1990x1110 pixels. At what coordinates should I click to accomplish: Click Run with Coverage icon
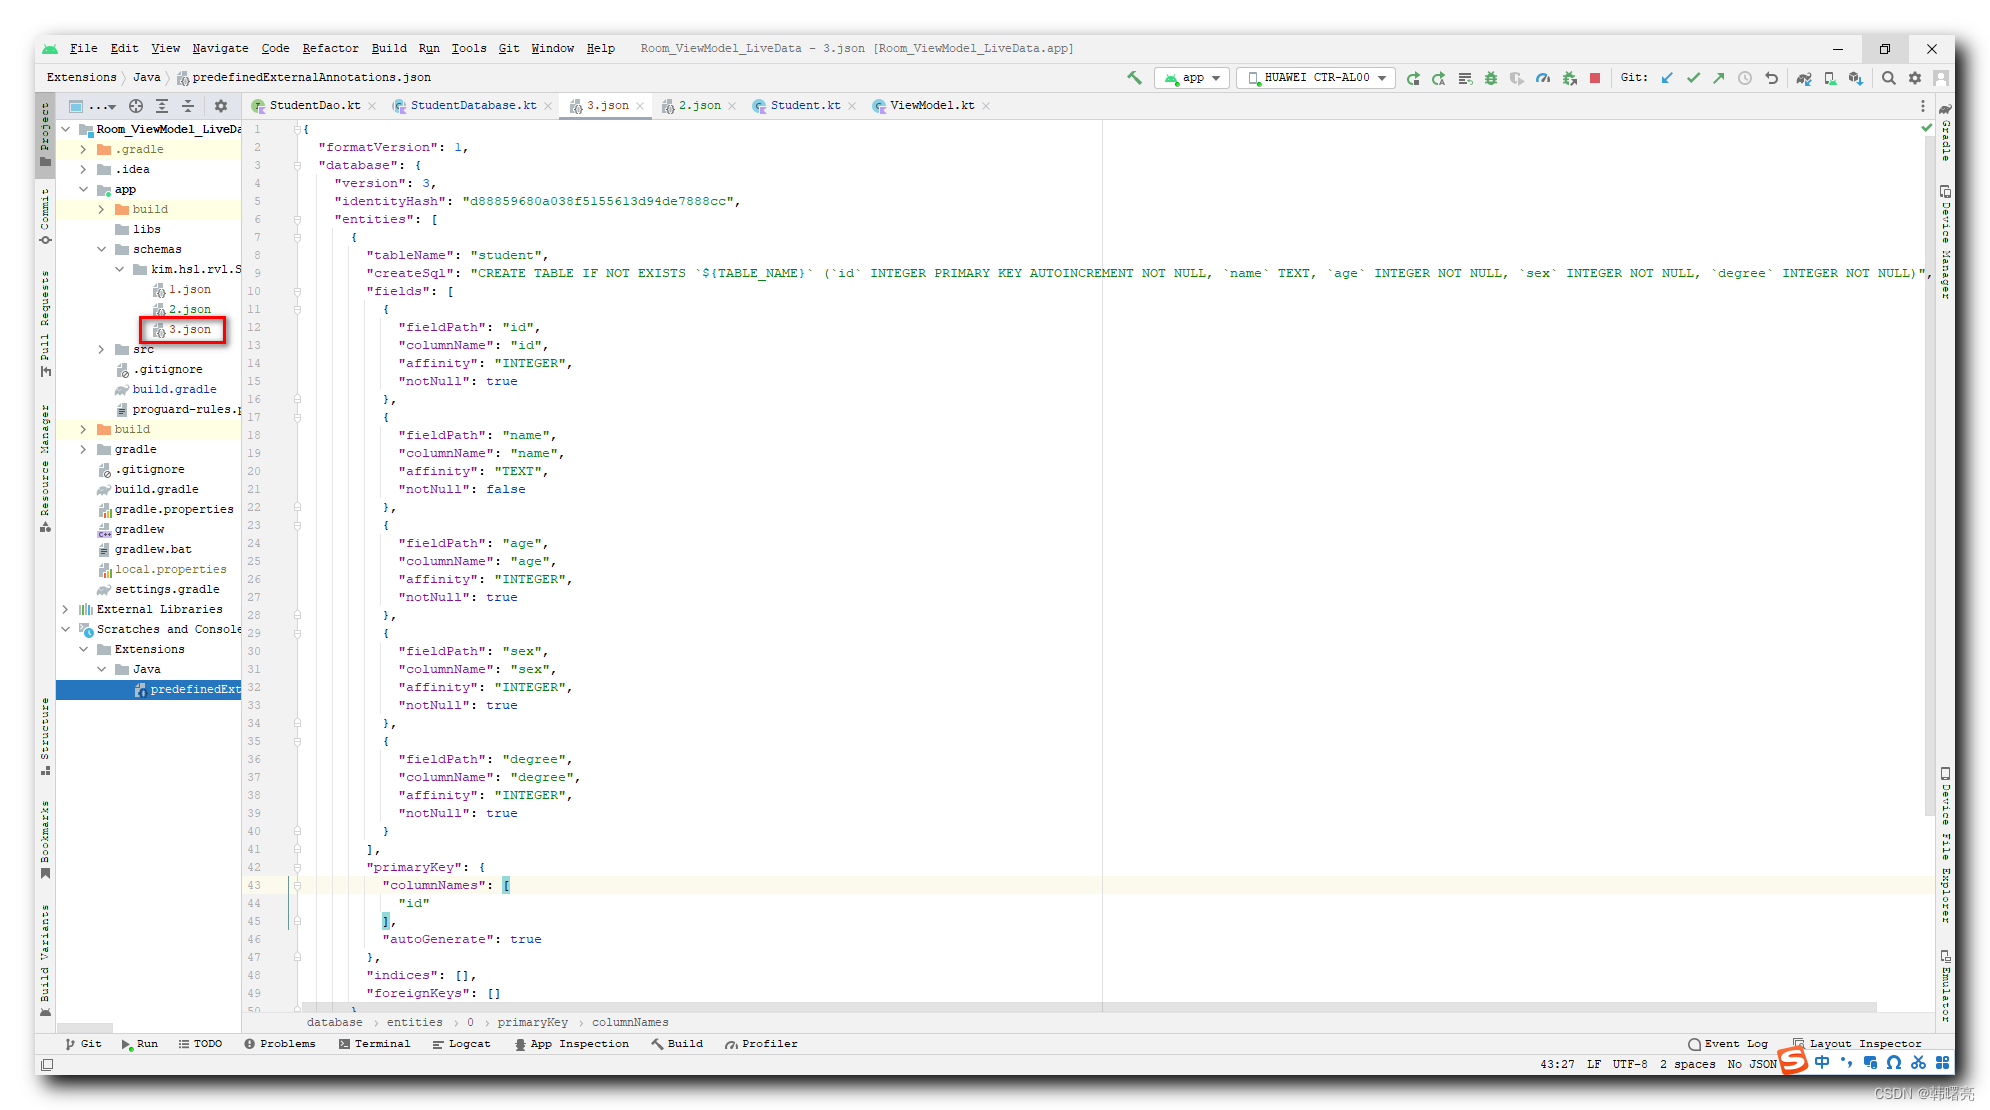tap(1517, 78)
